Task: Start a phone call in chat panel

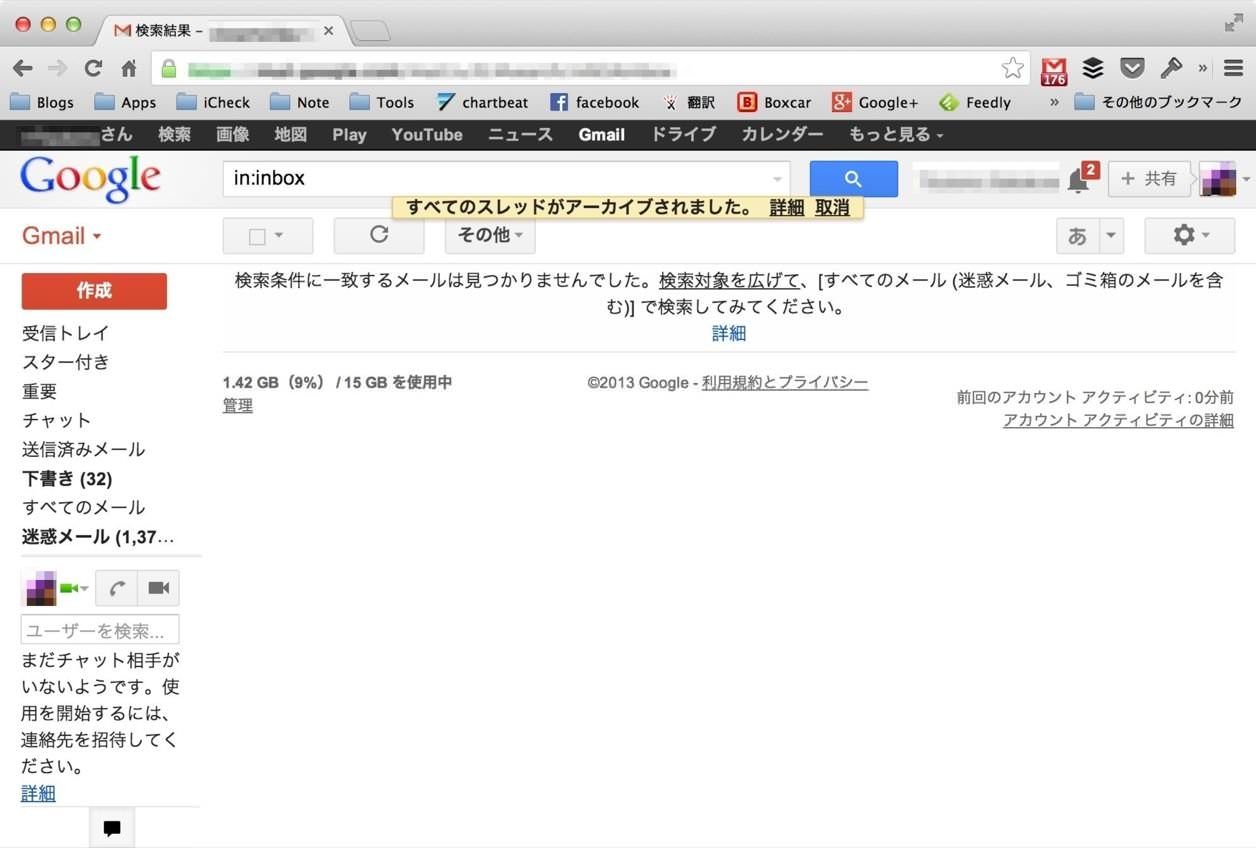Action: click(x=117, y=588)
